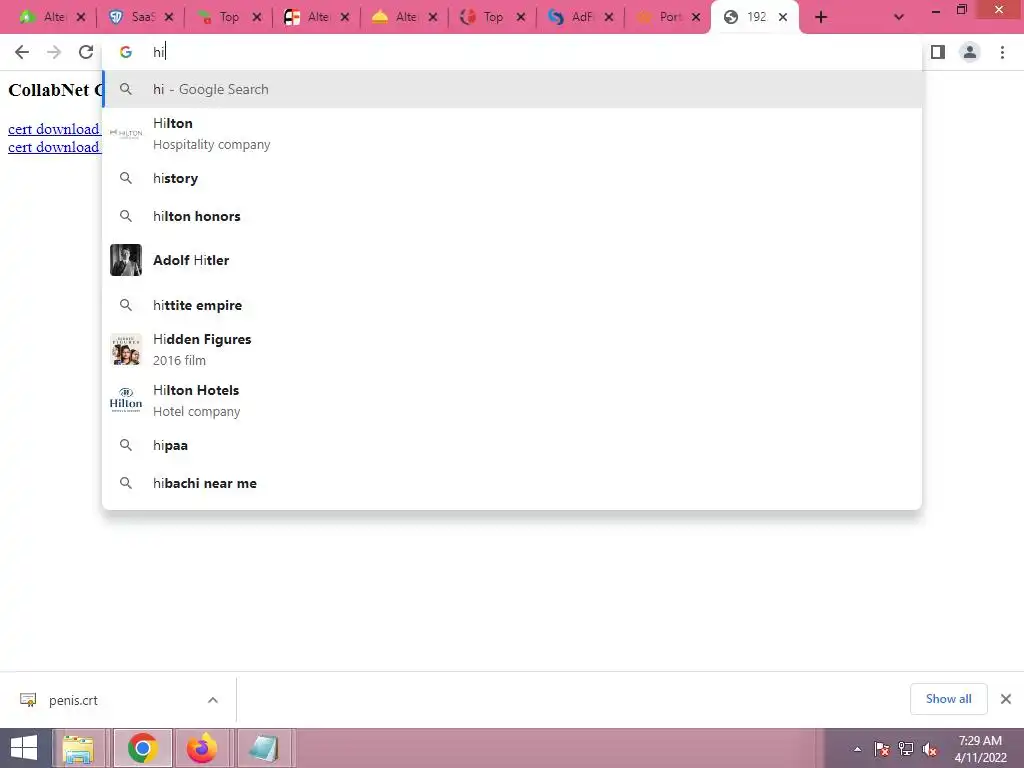Click the Hidden Figures movie poster thumbnail
Viewport: 1024px width, 768px height.
coord(126,349)
